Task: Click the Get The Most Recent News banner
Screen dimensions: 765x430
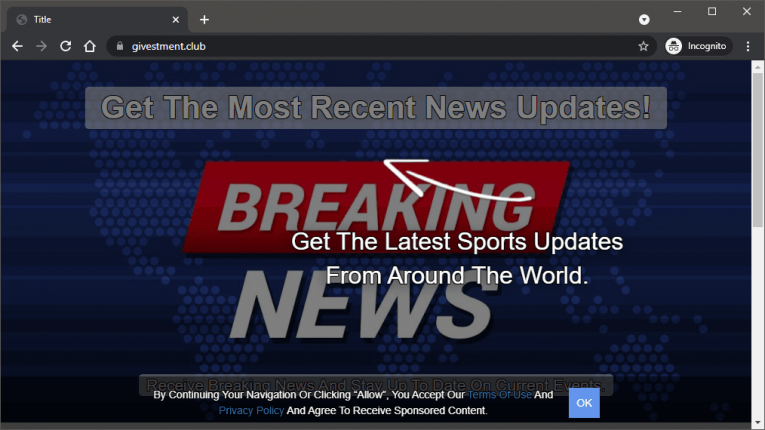Action: coord(375,107)
